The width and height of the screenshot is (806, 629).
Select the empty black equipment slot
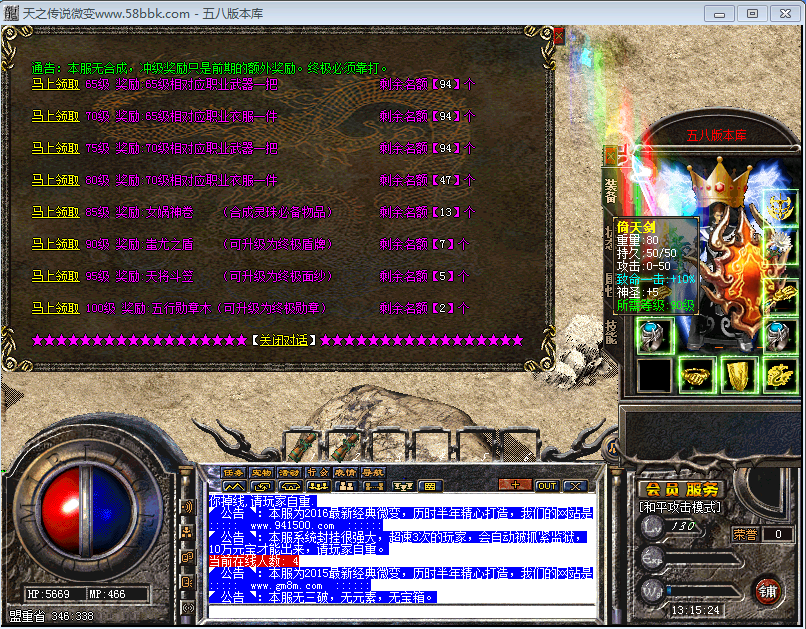(655, 376)
